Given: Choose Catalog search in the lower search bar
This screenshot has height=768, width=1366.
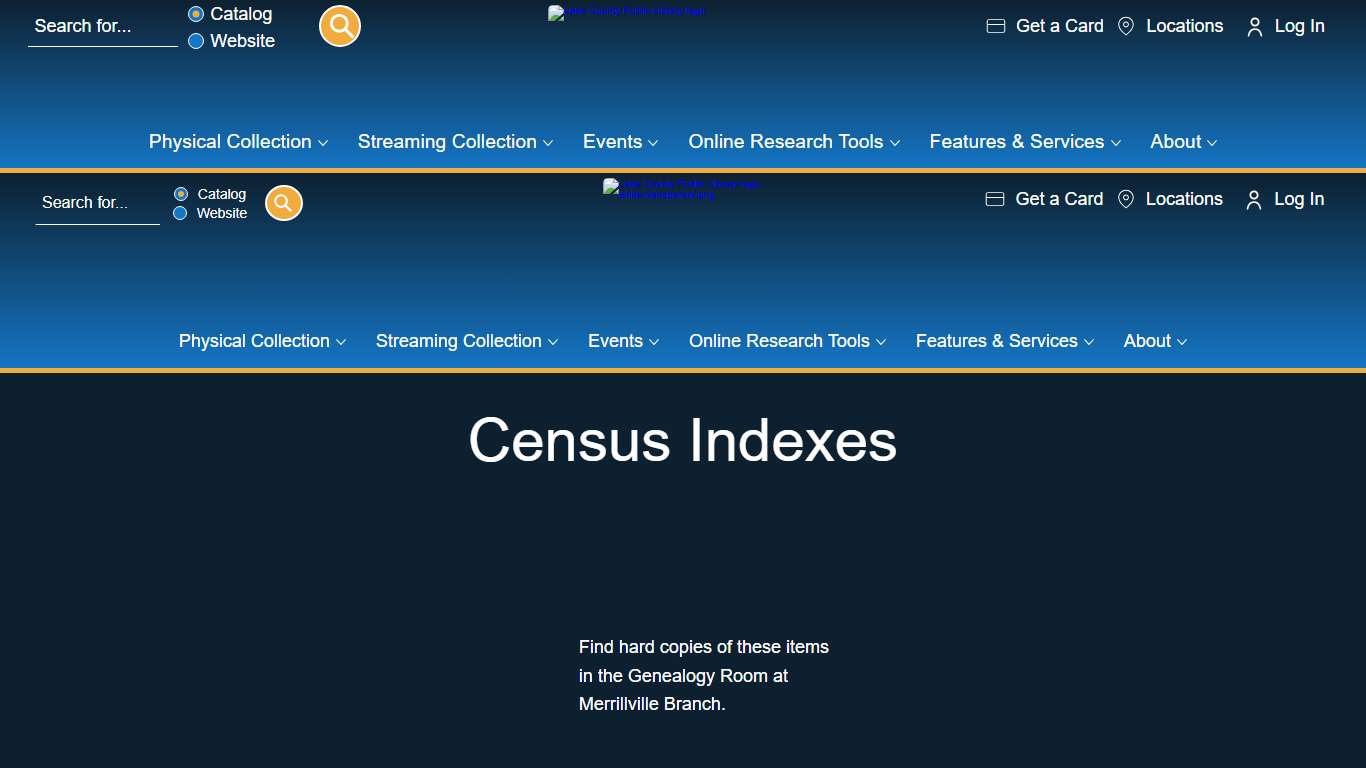Looking at the screenshot, I should [x=180, y=194].
